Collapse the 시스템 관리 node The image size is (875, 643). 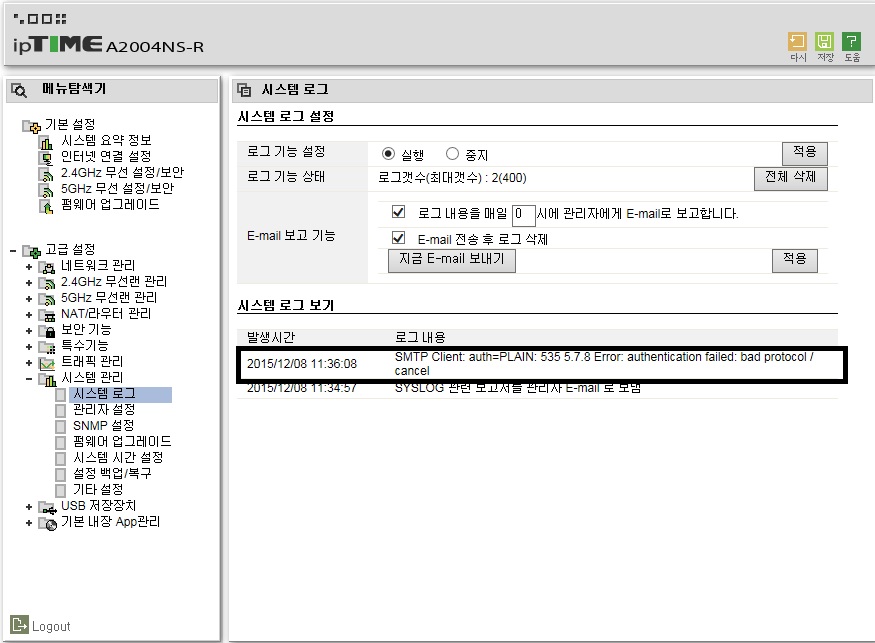pyautogui.click(x=29, y=380)
